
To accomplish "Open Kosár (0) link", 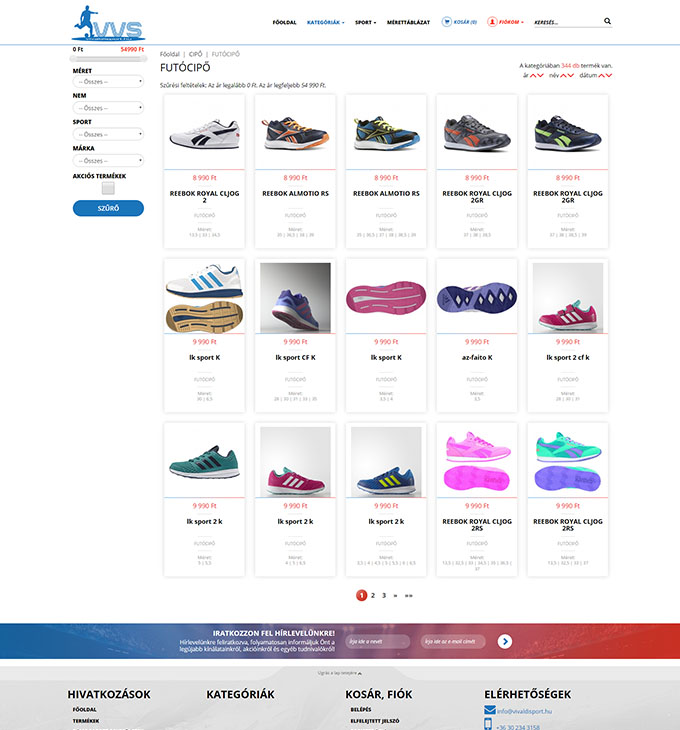I will [465, 22].
